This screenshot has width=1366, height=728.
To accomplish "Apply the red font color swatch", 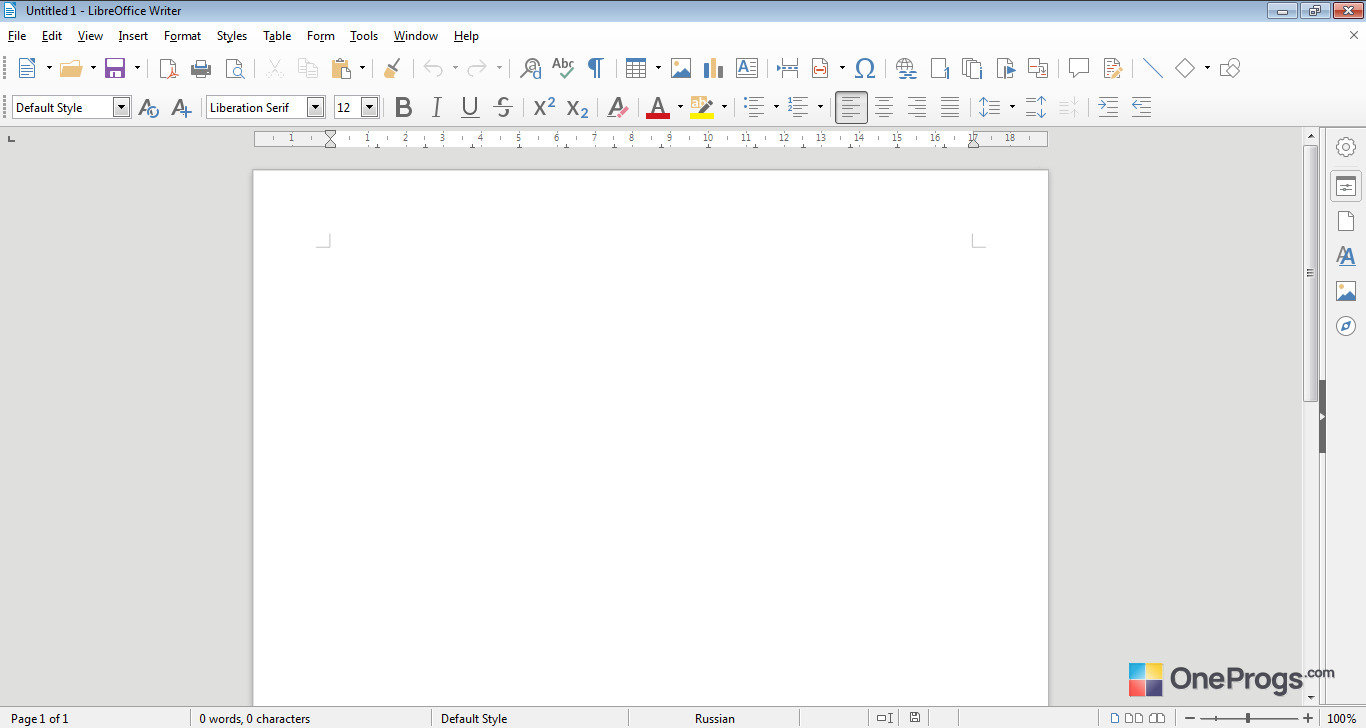I will 658,115.
